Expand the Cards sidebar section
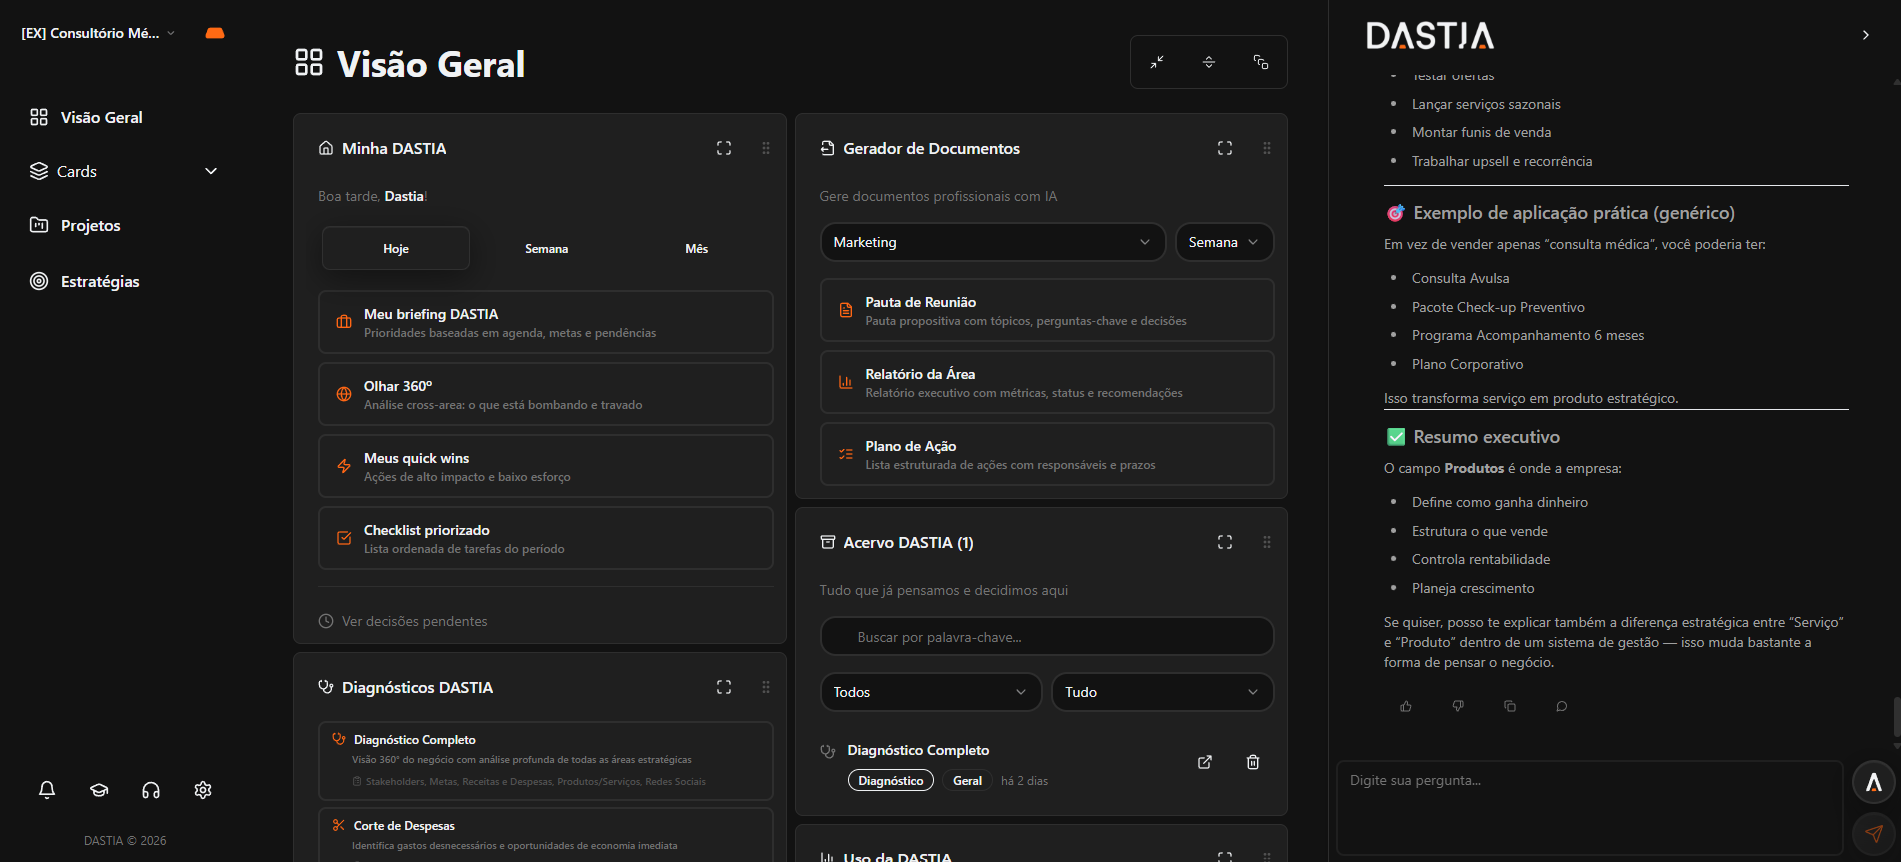This screenshot has height=862, width=1901. (124, 171)
